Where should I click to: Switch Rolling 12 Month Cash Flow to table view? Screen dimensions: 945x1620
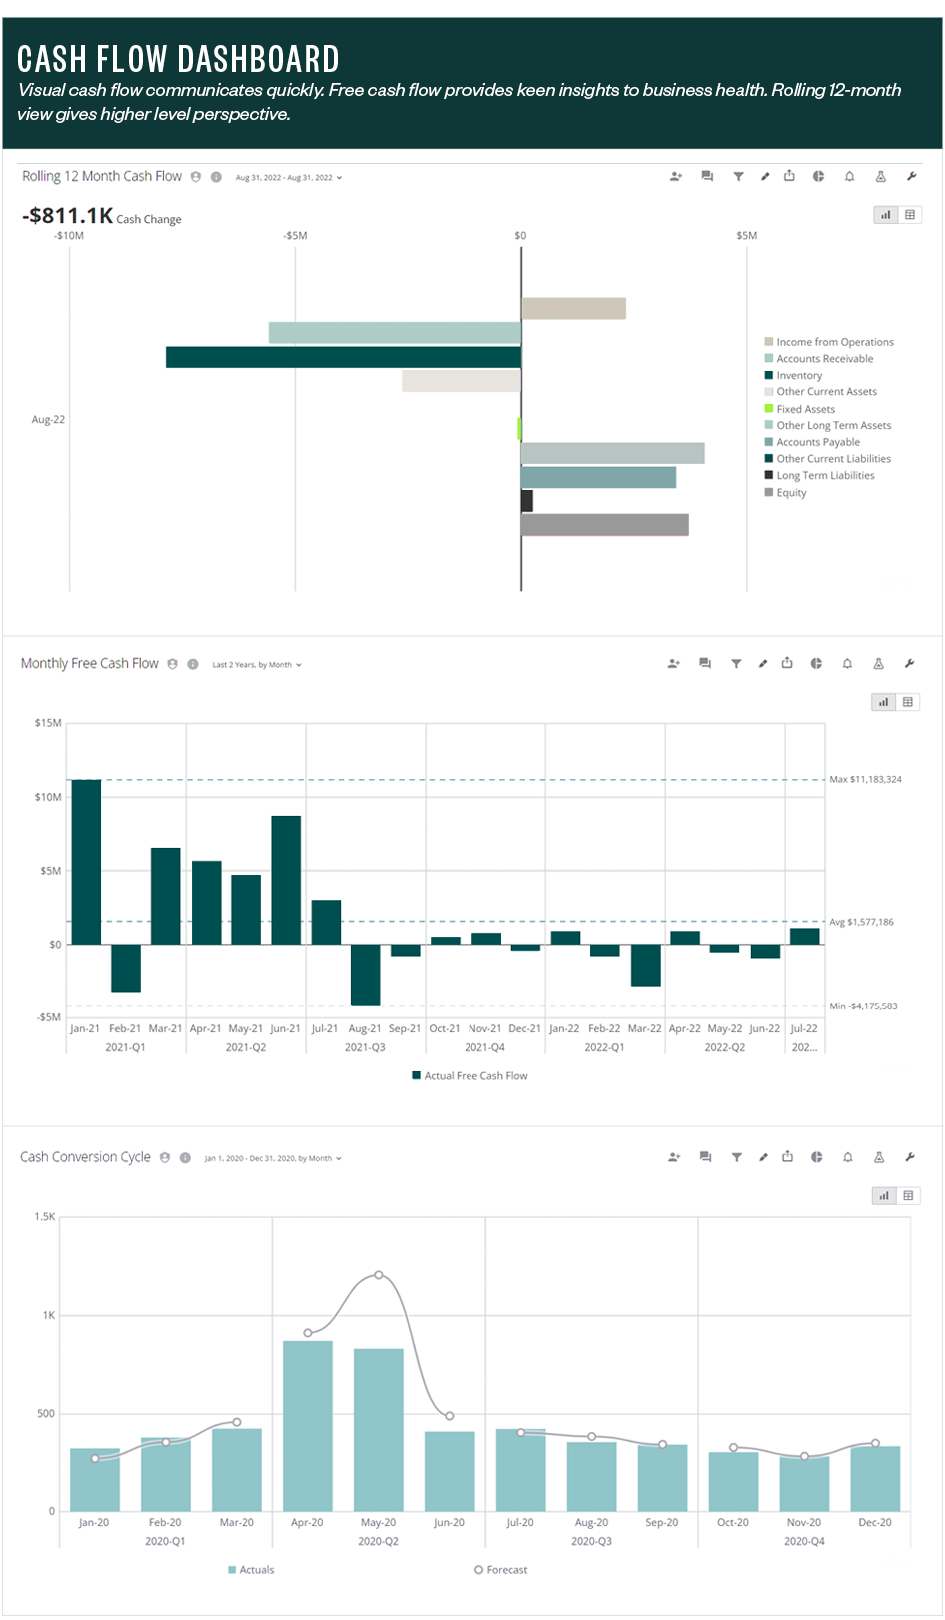point(910,215)
